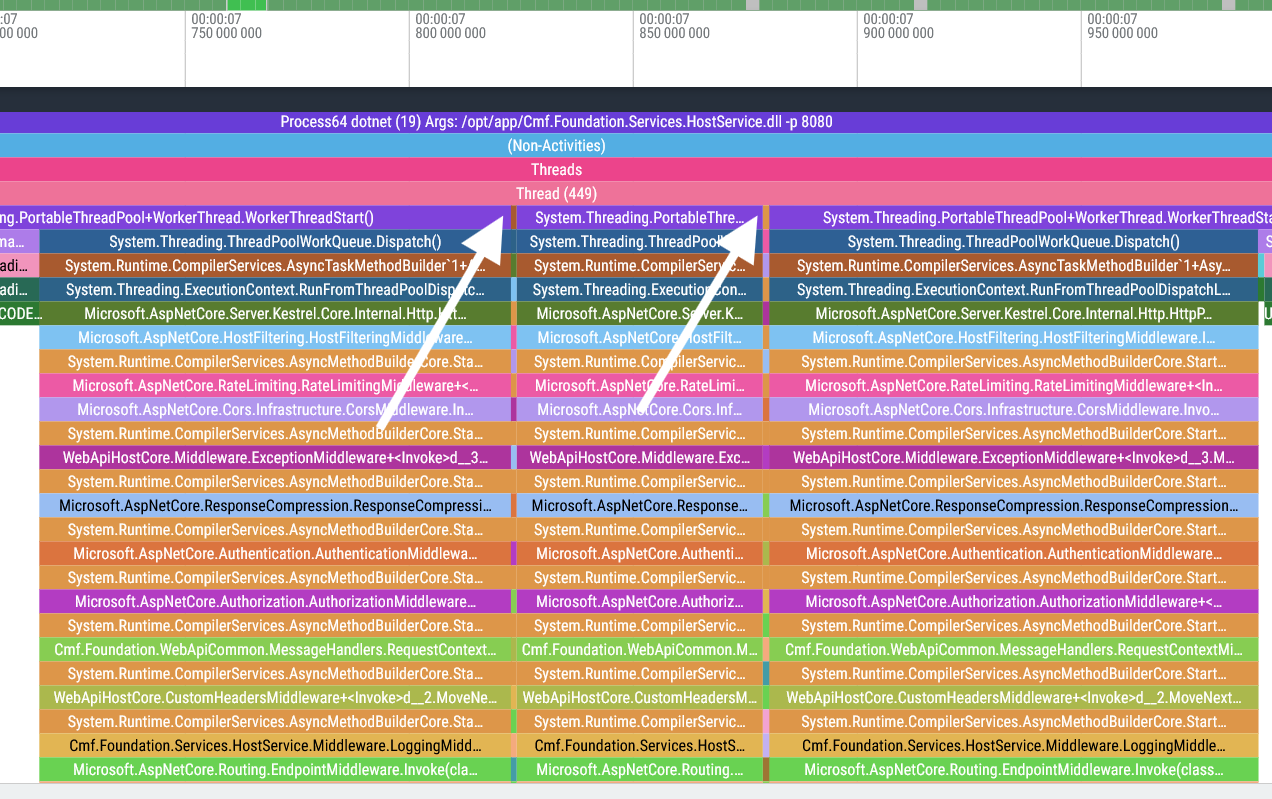Select rightmost EndpointMiddleware.Invoke slice
1272x799 pixels.
point(1013,770)
